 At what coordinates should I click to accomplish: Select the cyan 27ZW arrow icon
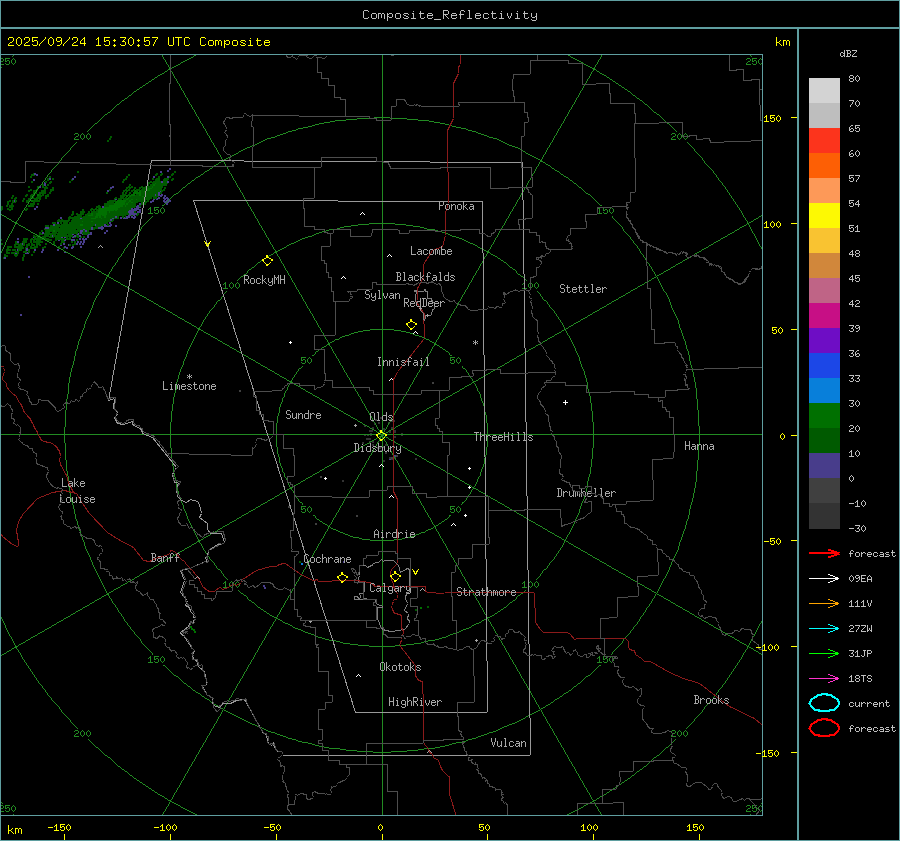point(824,628)
